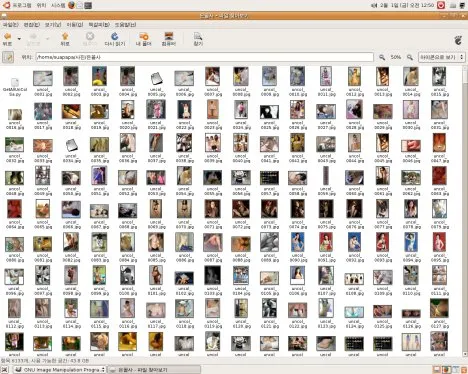Open the forward history dropdown arrow

pos(47,39)
